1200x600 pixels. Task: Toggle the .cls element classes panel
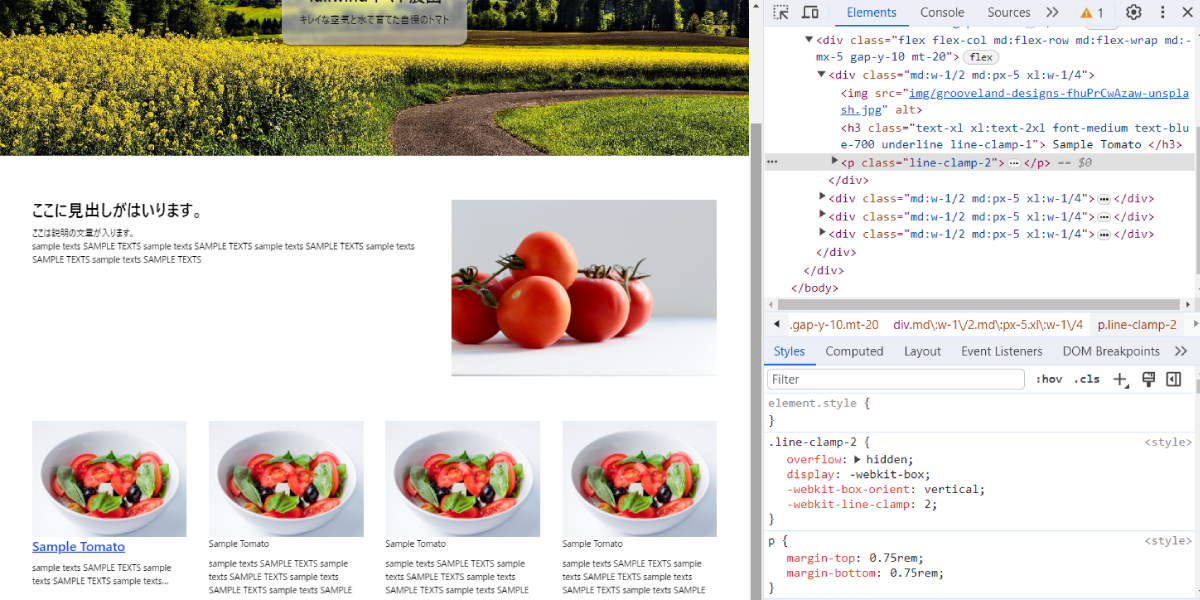pyautogui.click(x=1087, y=380)
